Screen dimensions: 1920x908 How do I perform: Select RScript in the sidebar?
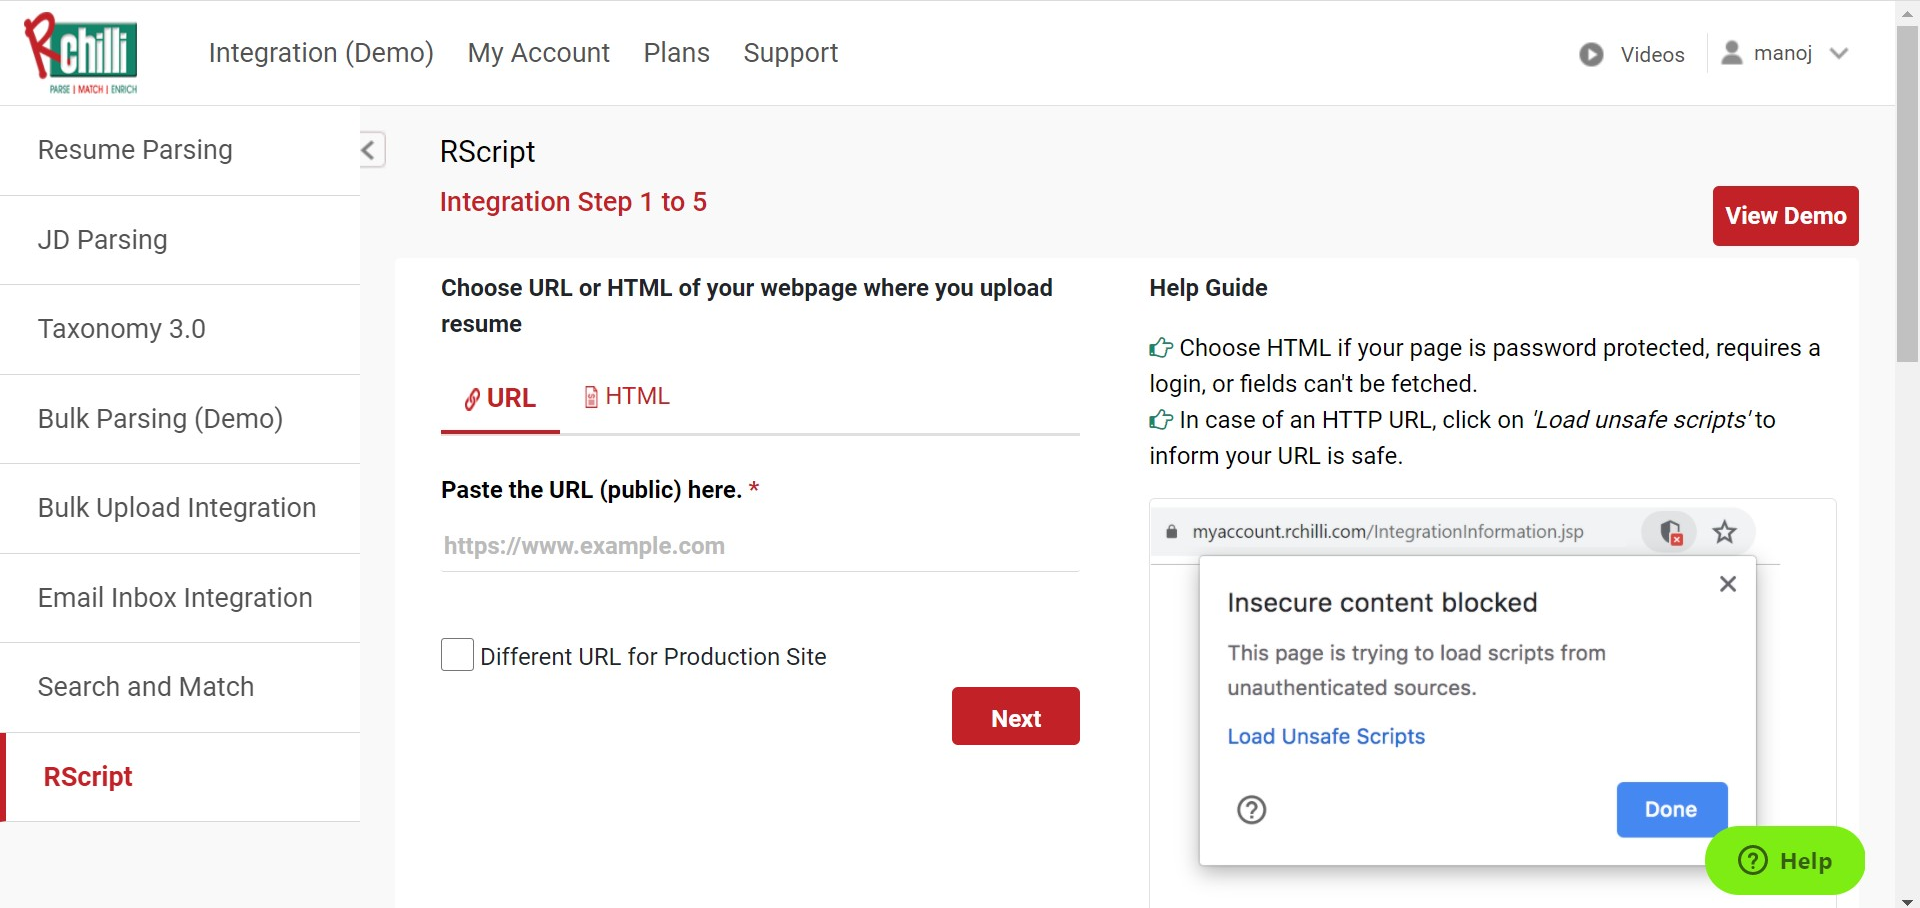(180, 777)
